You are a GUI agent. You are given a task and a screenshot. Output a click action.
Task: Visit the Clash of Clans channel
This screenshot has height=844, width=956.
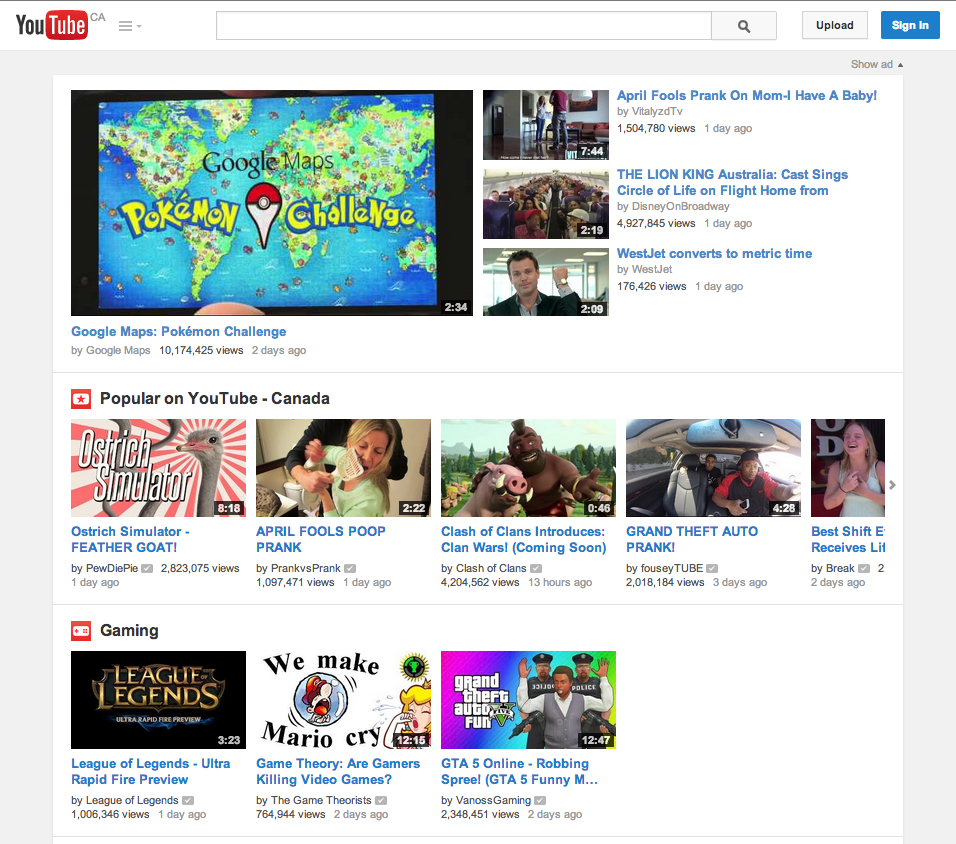491,568
